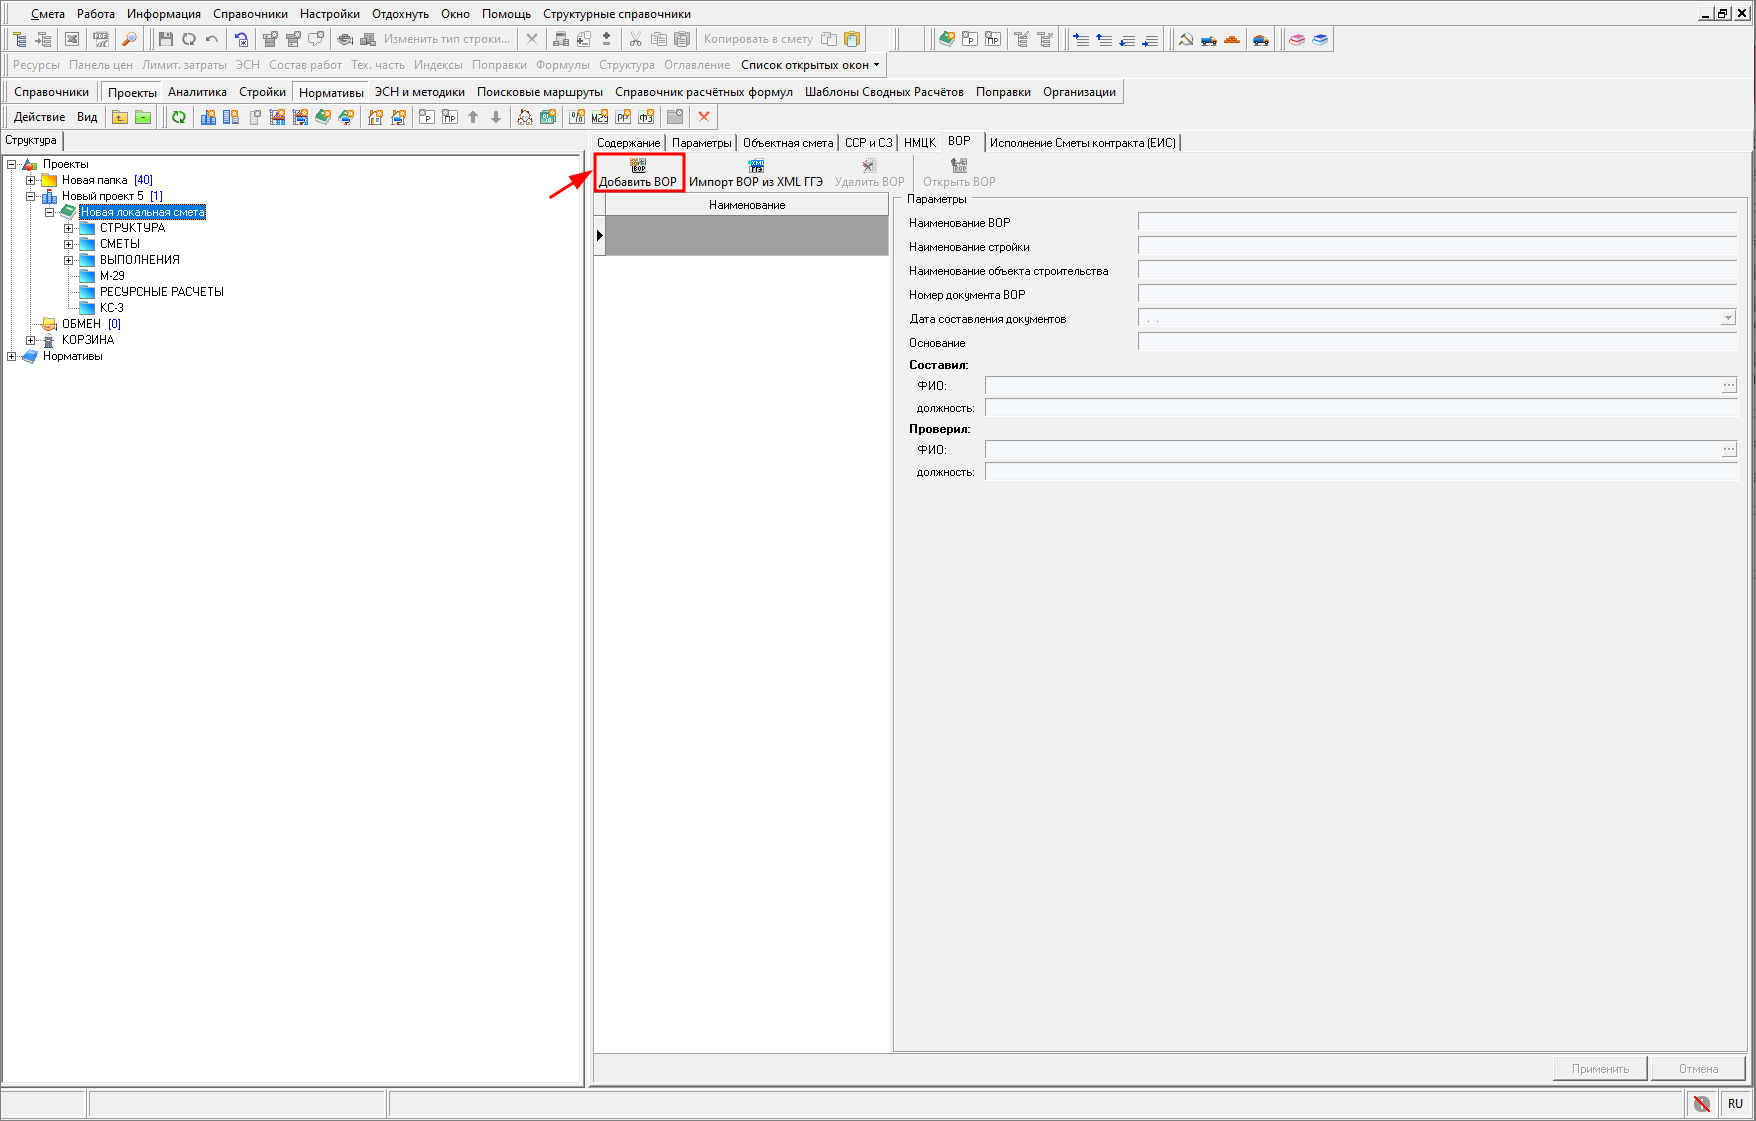
Task: Click the pink books stack icon
Action: [1297, 40]
